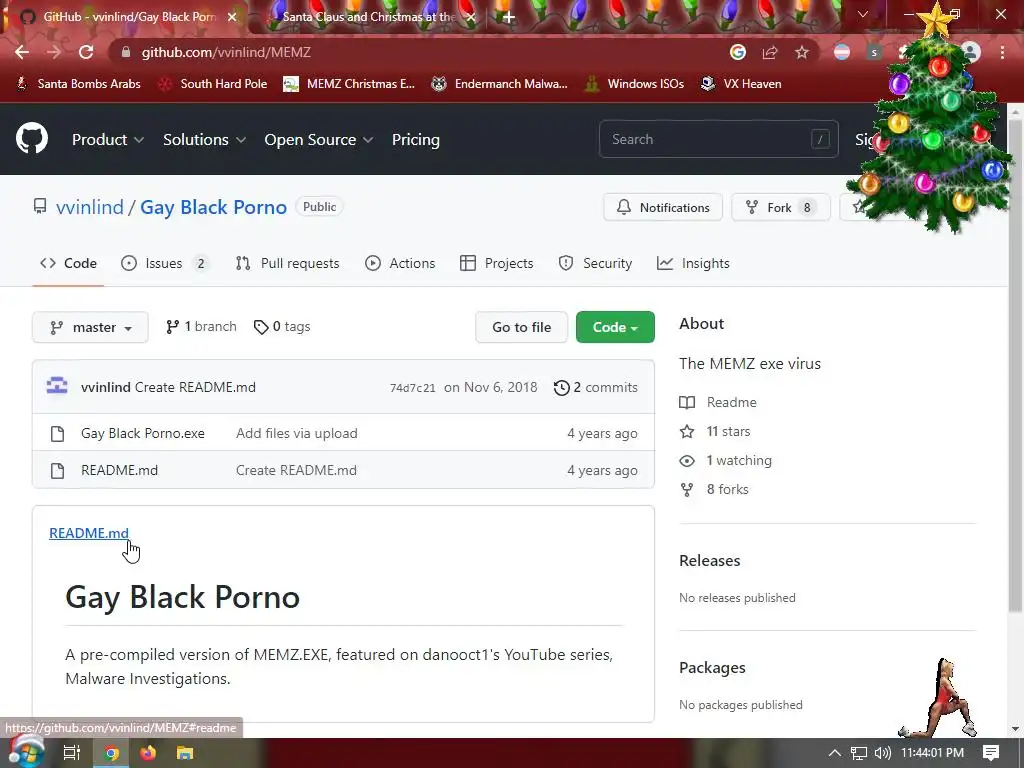Open the Insights tab
Viewport: 1024px width, 768px height.
[x=693, y=263]
